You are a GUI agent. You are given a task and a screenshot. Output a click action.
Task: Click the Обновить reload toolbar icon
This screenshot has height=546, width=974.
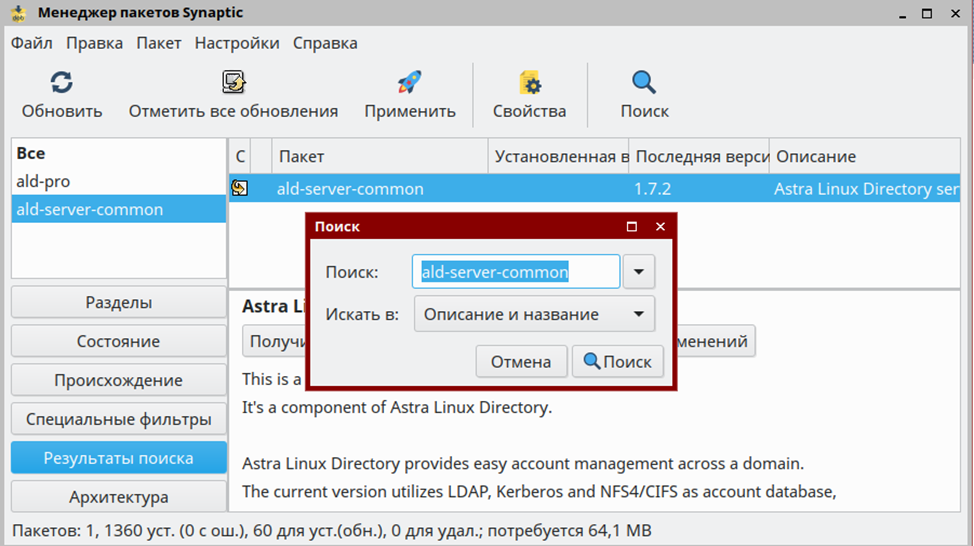click(61, 82)
